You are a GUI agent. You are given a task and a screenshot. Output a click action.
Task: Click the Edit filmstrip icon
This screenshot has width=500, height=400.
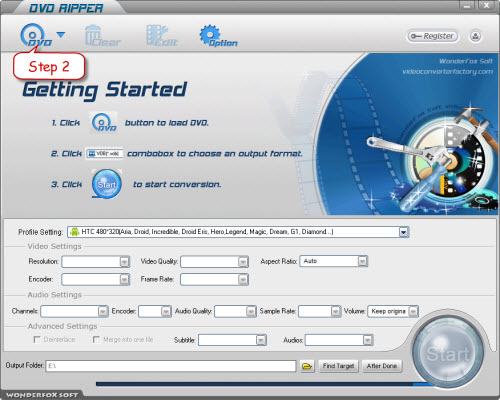click(x=162, y=36)
